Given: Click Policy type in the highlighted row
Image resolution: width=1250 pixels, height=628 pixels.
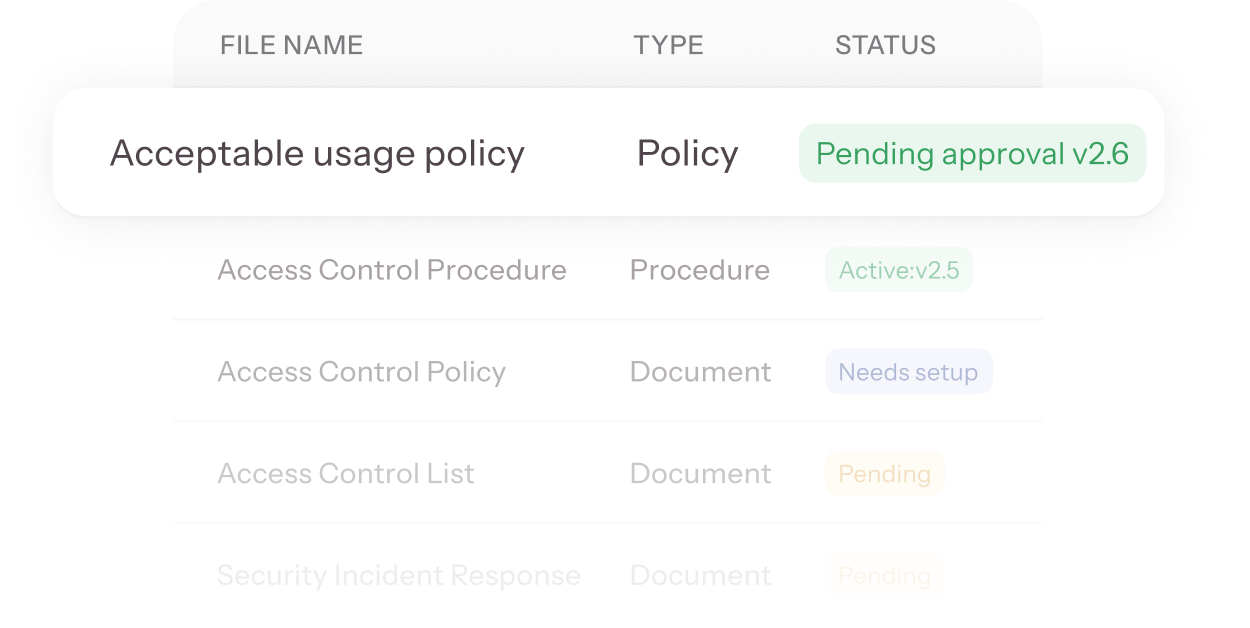Looking at the screenshot, I should (687, 153).
